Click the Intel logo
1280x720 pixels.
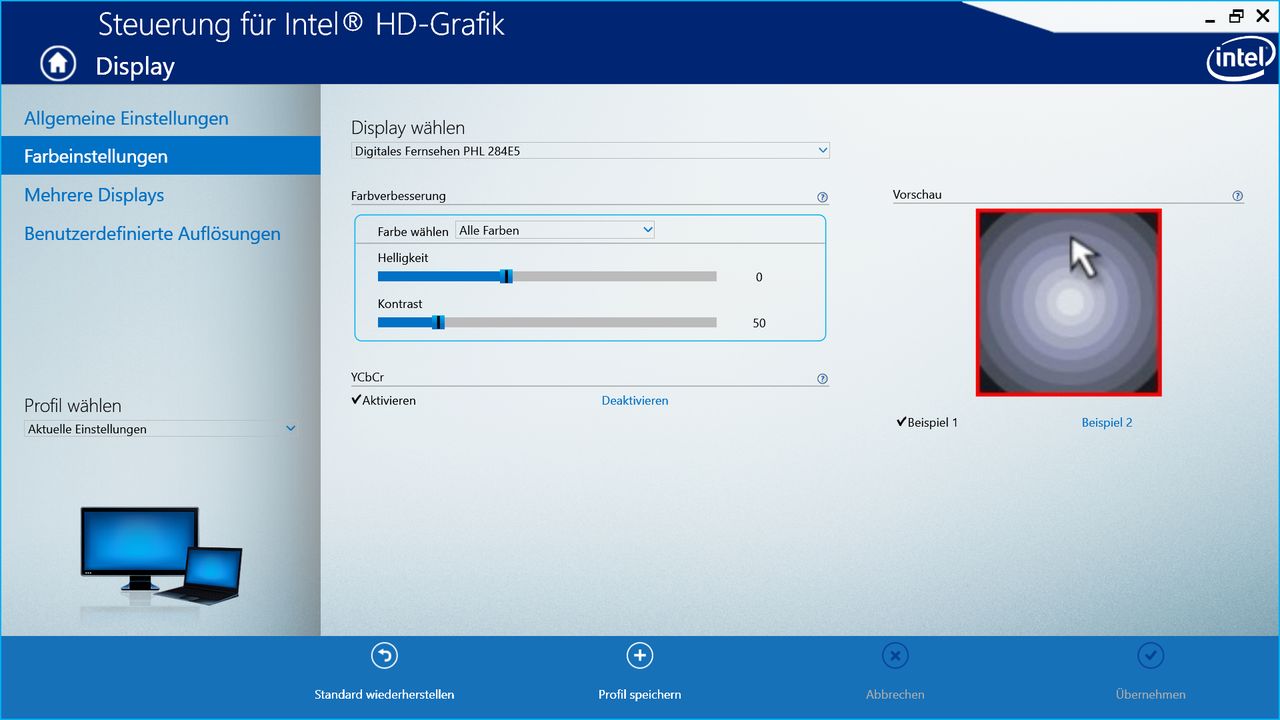tap(1240, 60)
